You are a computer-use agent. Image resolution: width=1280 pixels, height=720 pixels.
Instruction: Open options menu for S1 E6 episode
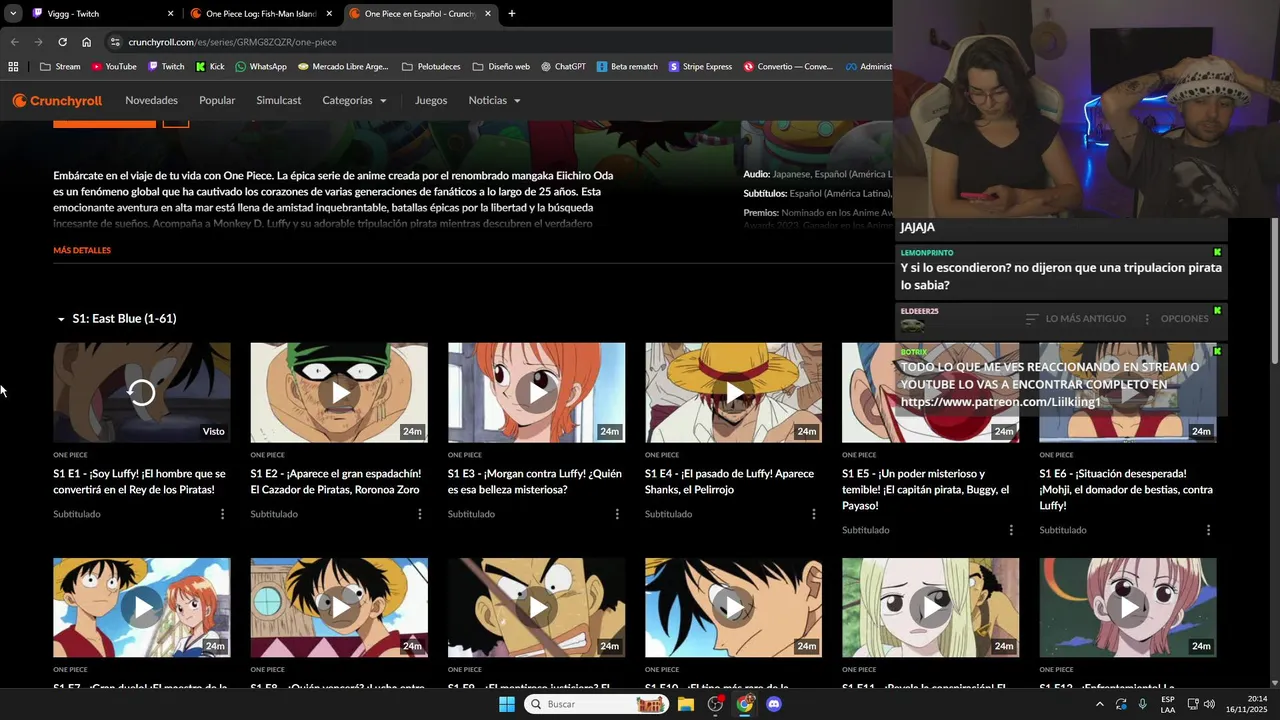[x=1208, y=530]
